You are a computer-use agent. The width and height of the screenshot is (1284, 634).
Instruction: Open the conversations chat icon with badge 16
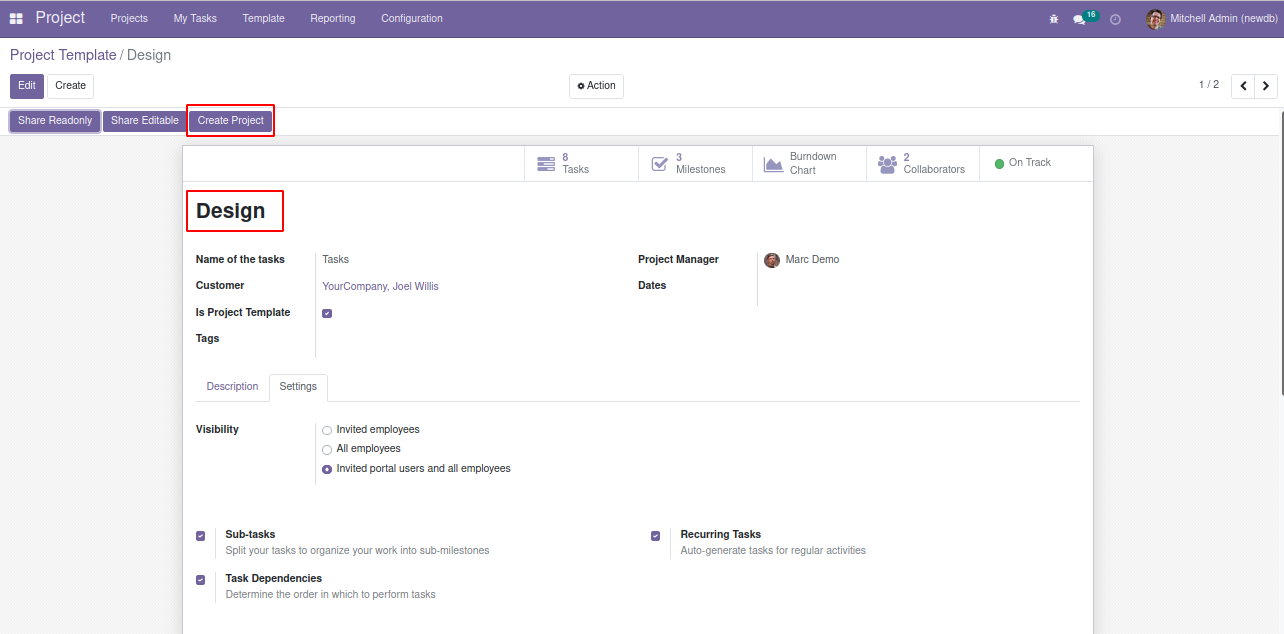1079,19
